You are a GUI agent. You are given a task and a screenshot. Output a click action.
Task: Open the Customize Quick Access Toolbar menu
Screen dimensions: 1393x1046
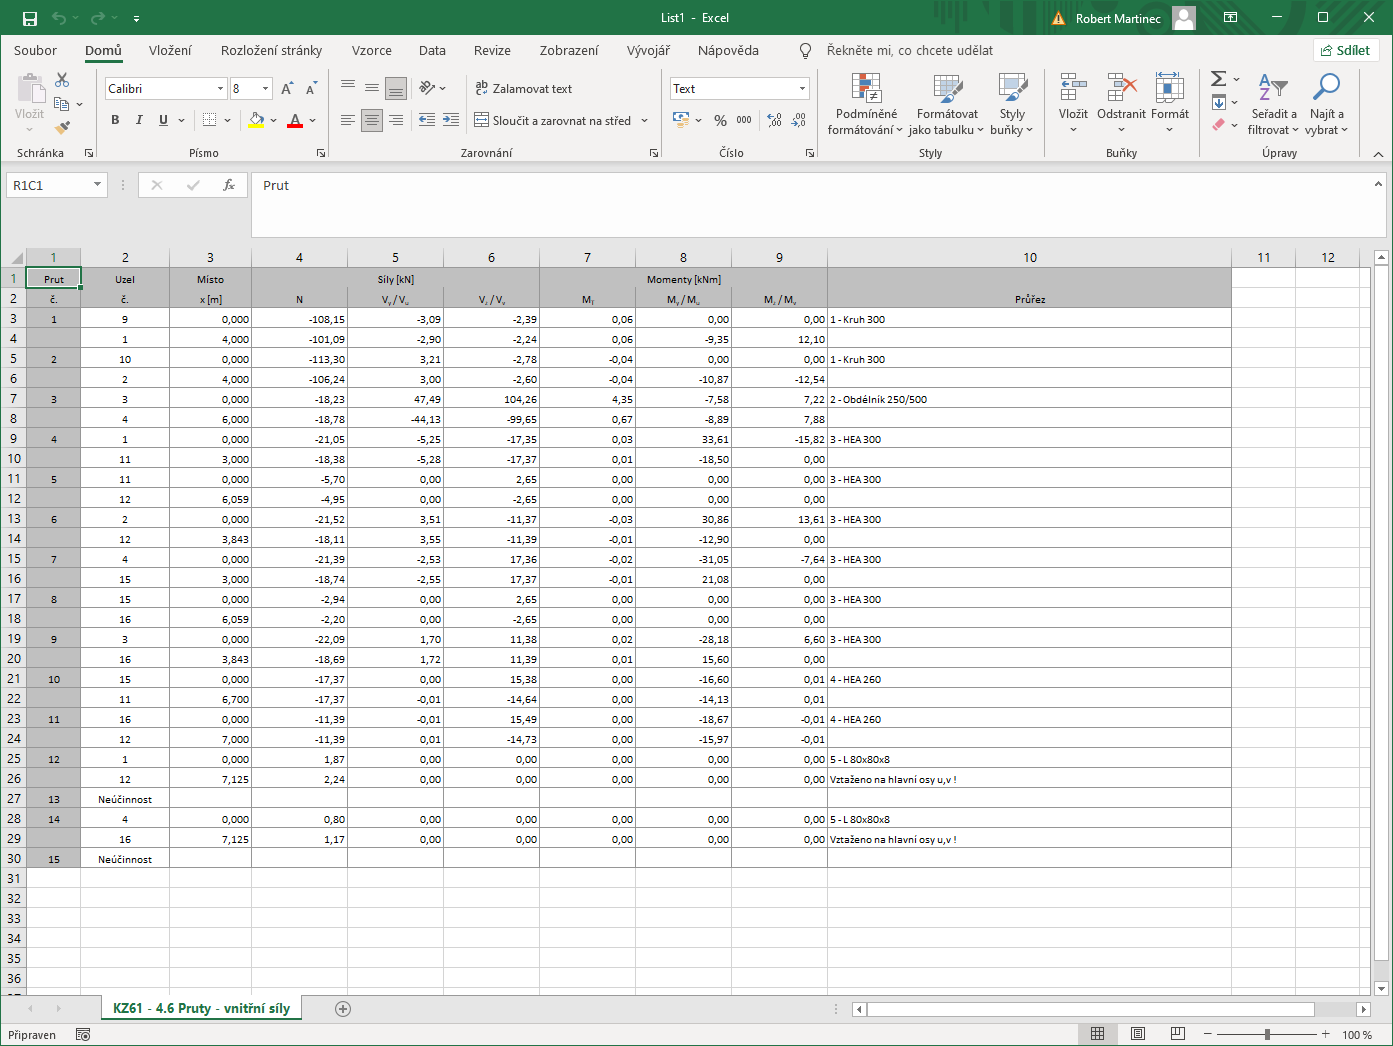click(136, 18)
